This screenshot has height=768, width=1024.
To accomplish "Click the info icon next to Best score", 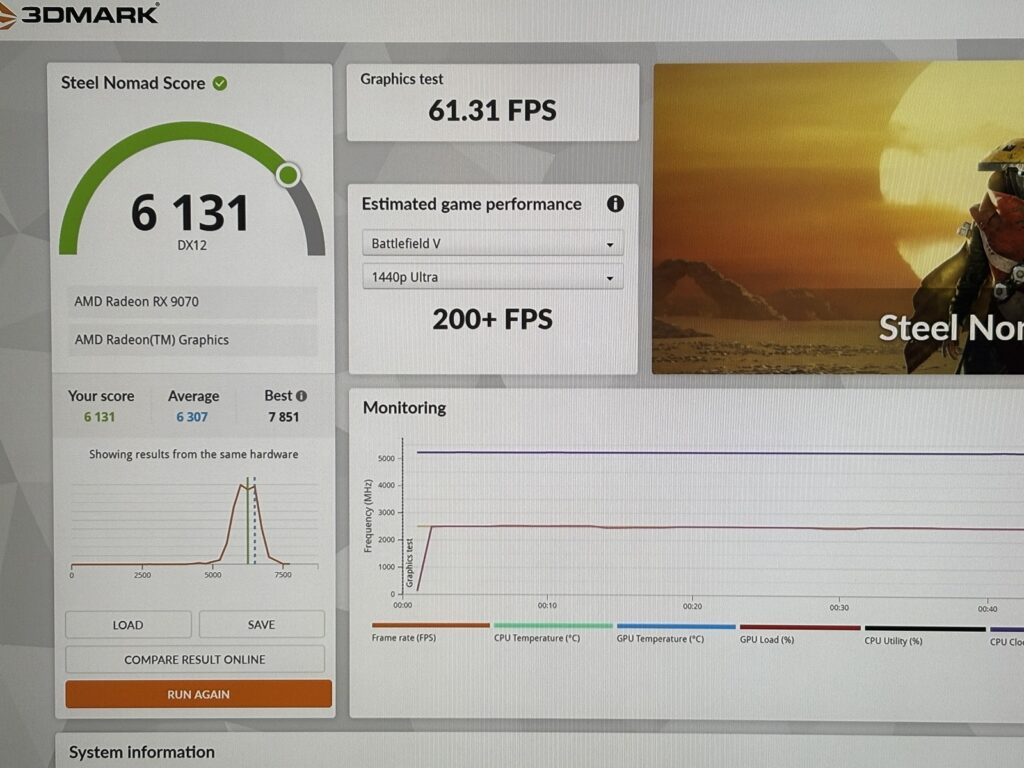I will 301,396.
